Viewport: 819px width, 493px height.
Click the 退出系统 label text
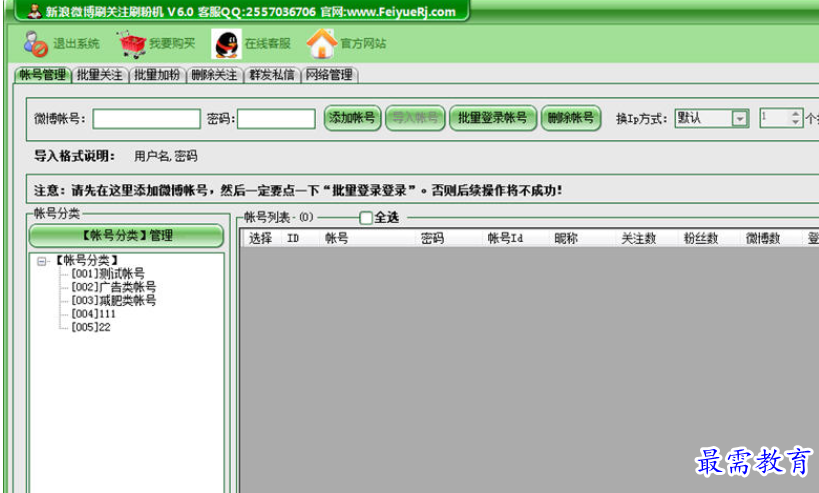tap(76, 44)
